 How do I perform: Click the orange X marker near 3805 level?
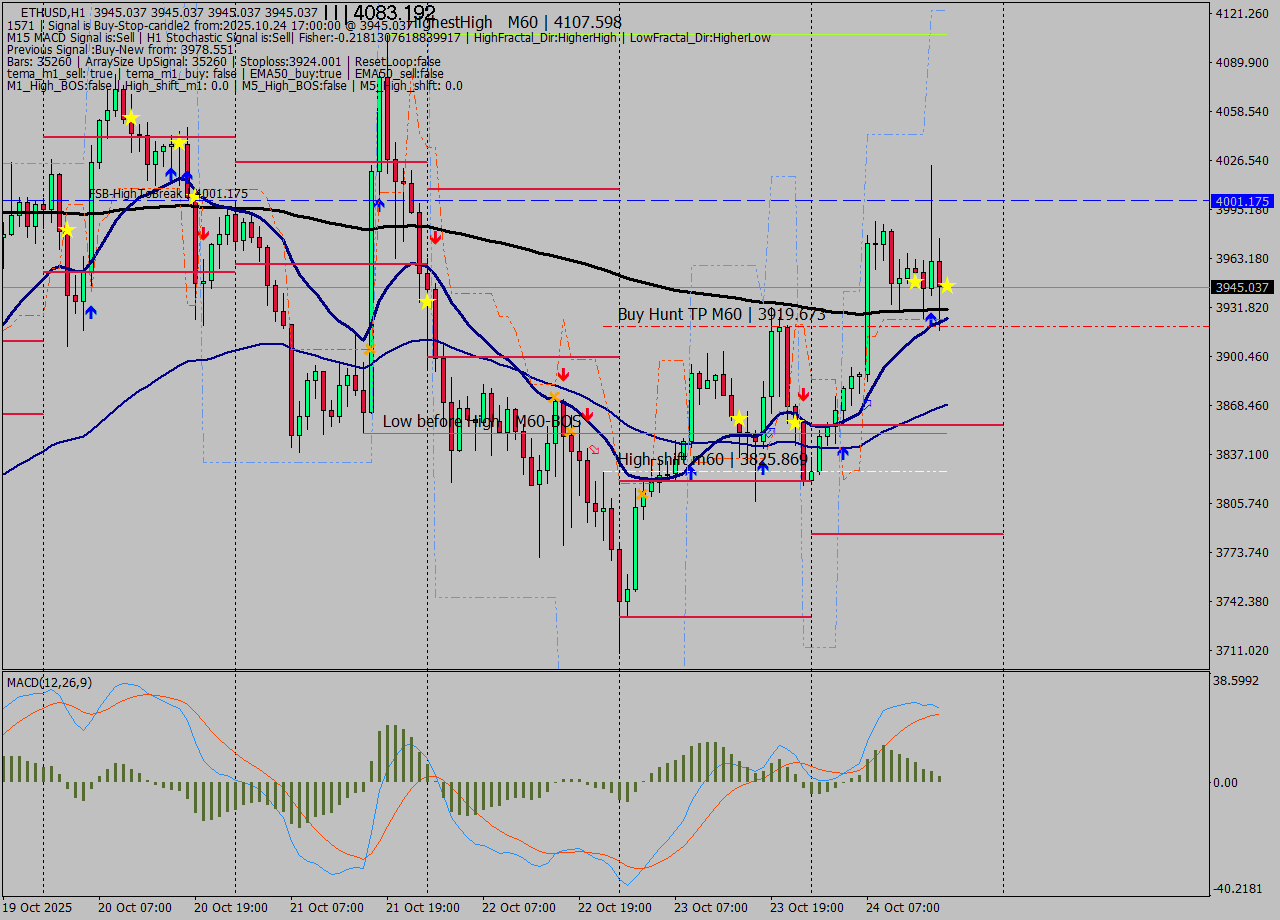tap(643, 493)
